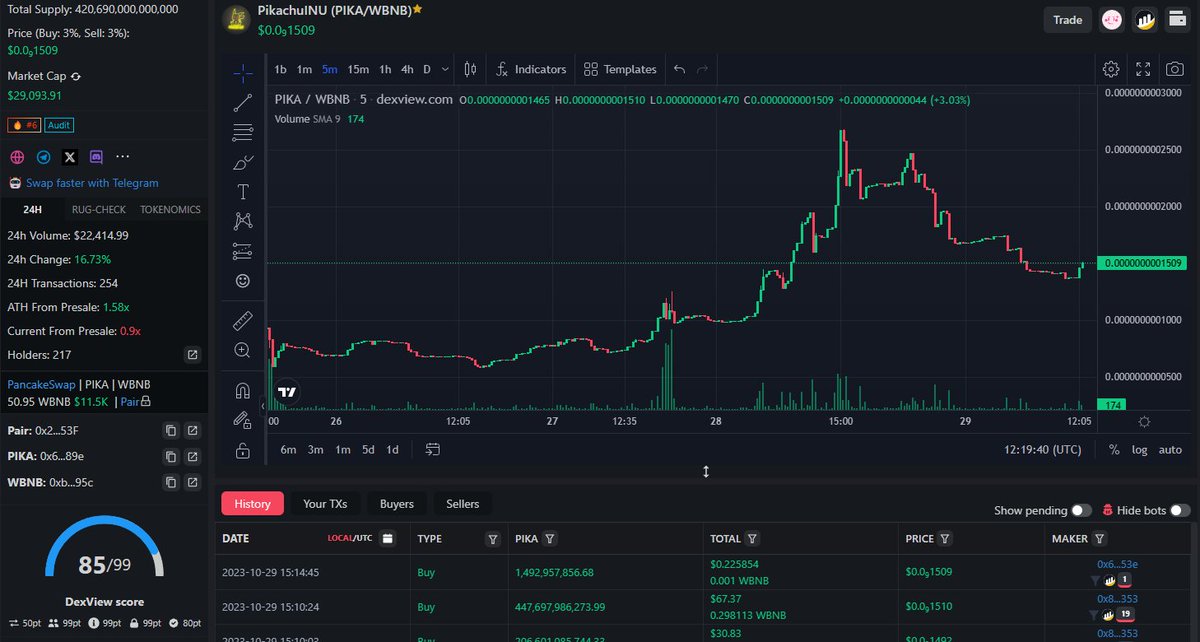Activate the zoom in tool

click(x=242, y=350)
